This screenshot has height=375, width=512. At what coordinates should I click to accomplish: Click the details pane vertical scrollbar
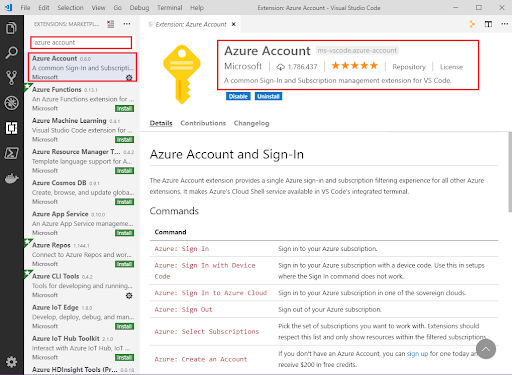pos(509,172)
